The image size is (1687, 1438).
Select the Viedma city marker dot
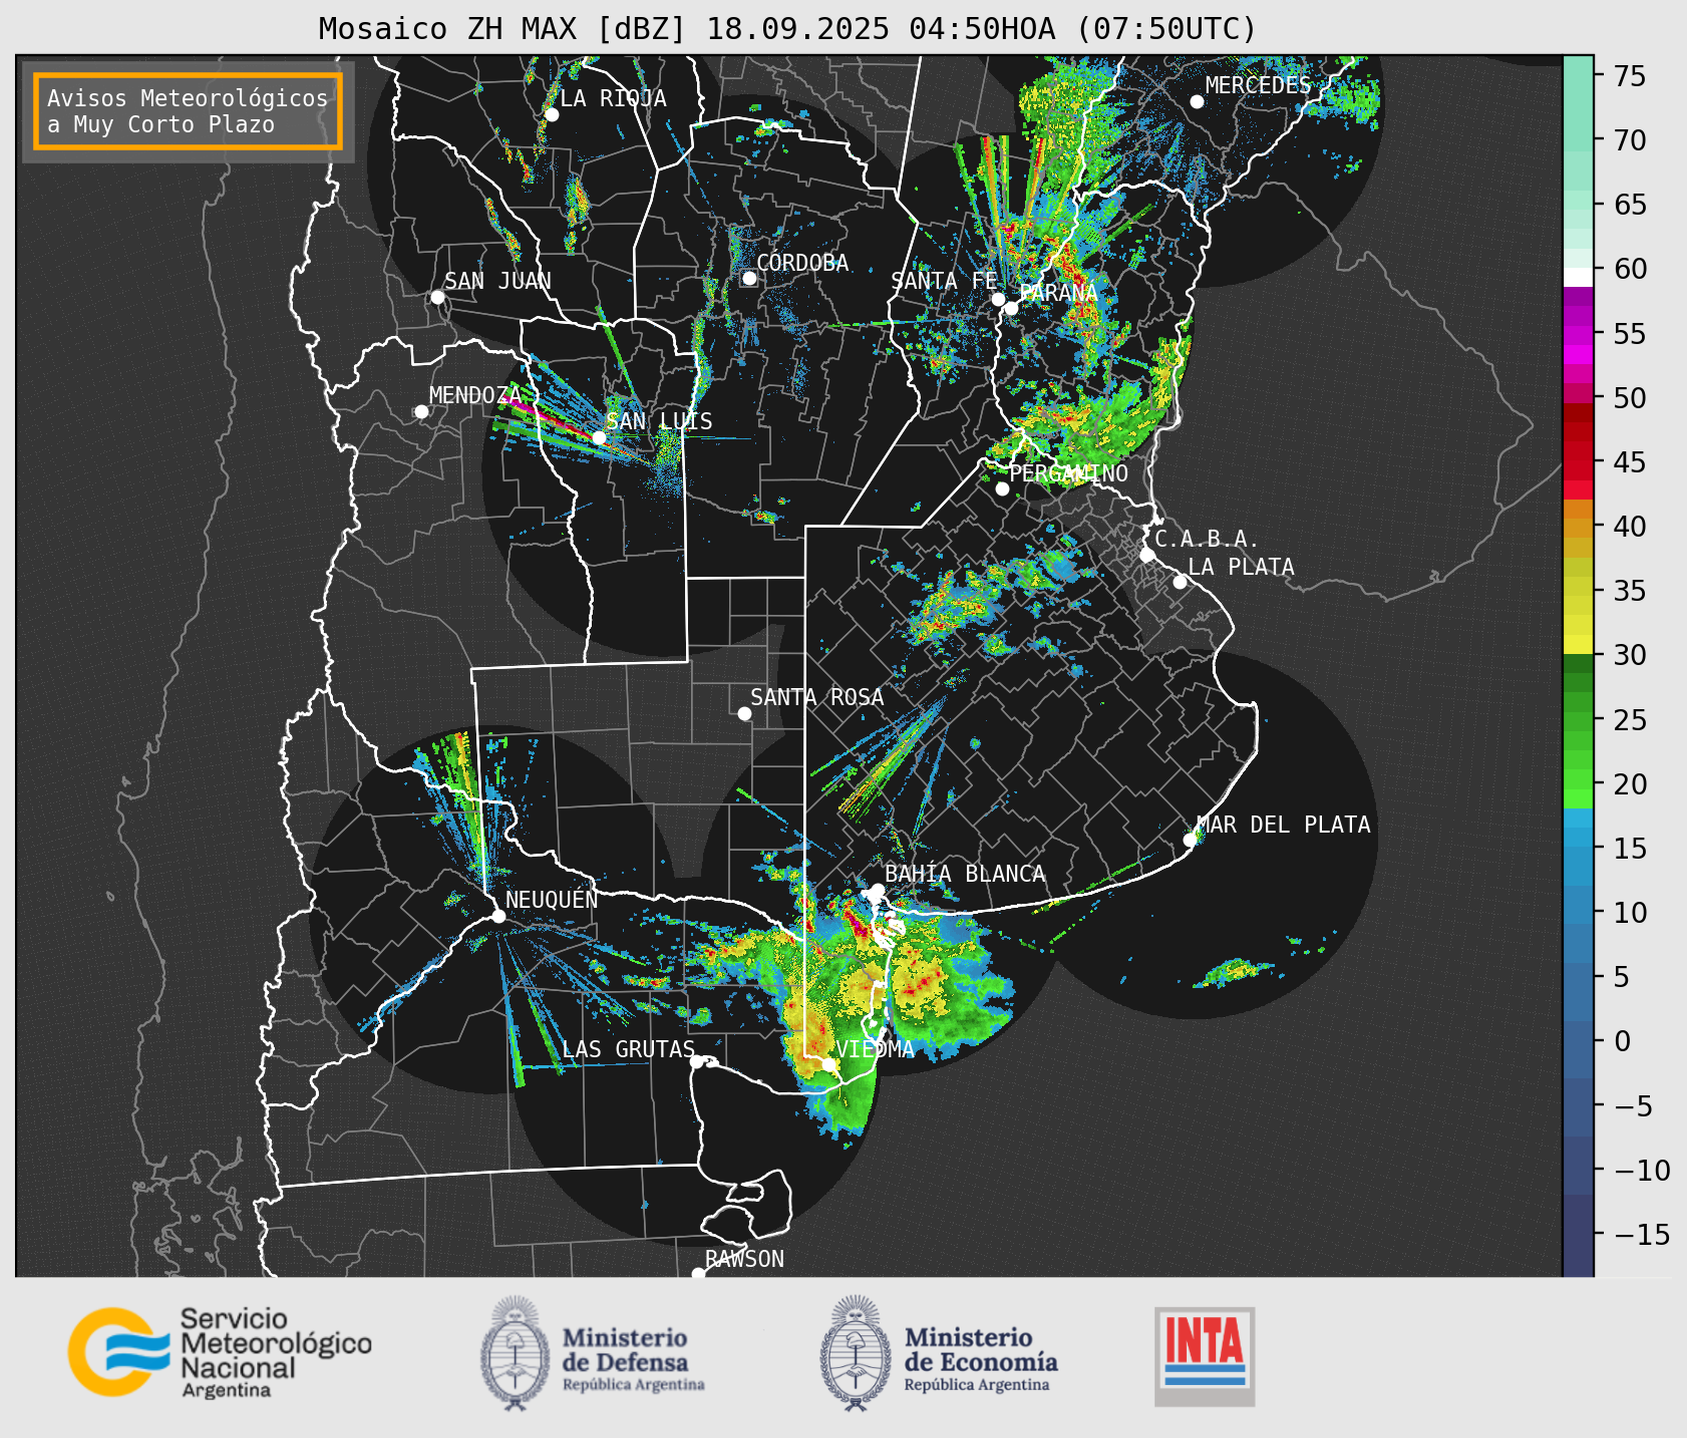pos(829,1064)
